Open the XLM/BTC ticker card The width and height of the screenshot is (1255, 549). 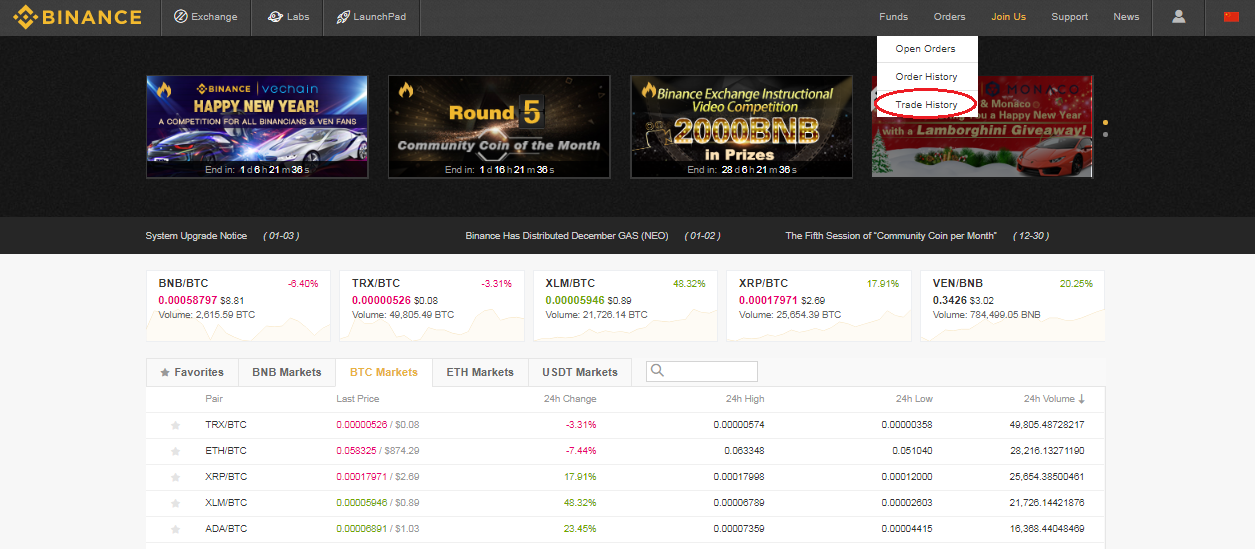625,305
